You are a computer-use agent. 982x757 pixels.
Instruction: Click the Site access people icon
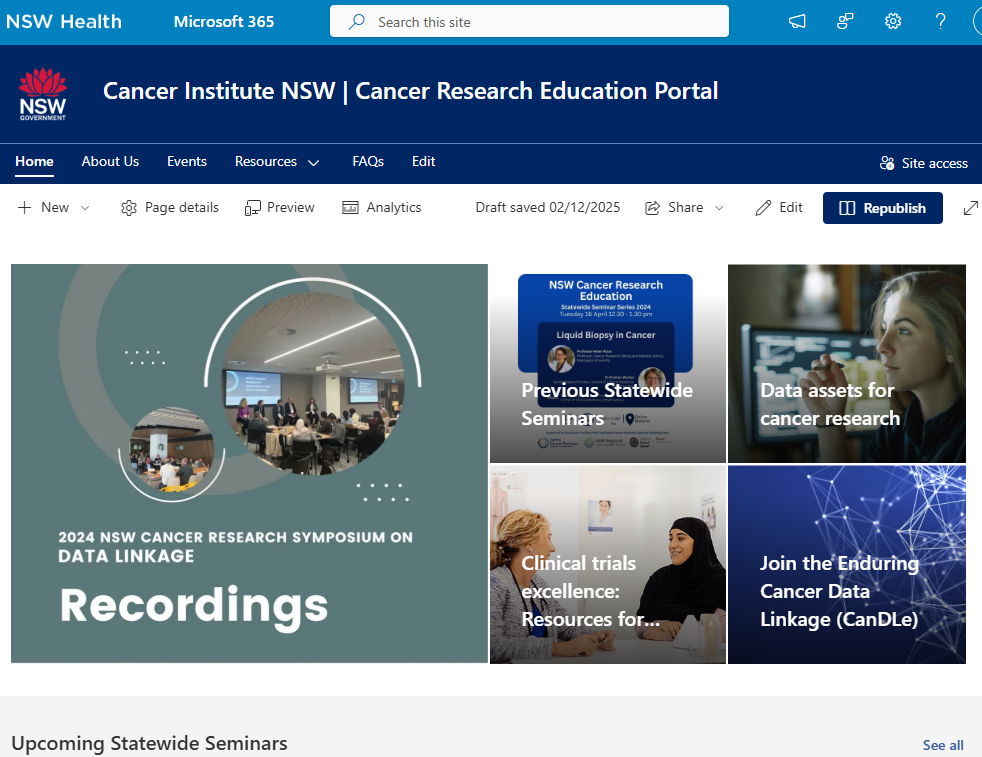pos(887,163)
